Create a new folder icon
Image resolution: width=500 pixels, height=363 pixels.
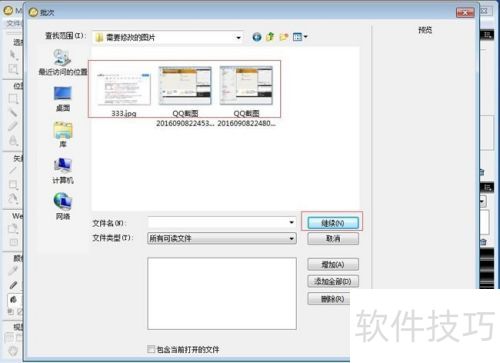(284, 37)
